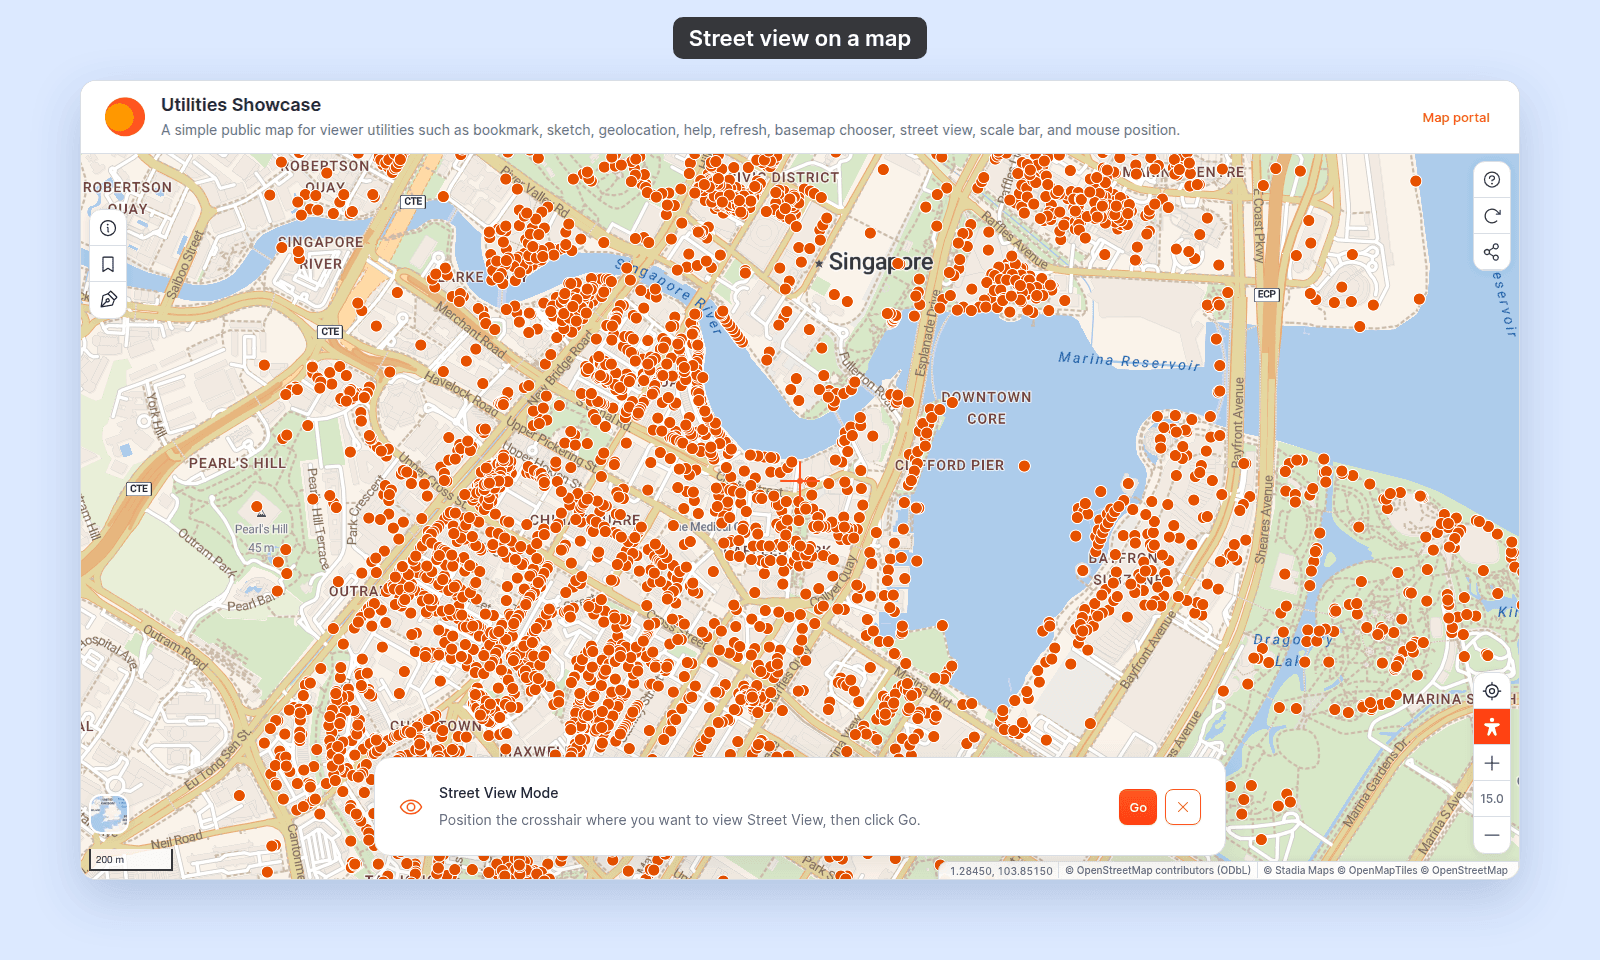This screenshot has width=1600, height=960.
Task: Click the eye icon in Street View panel
Action: 411,807
